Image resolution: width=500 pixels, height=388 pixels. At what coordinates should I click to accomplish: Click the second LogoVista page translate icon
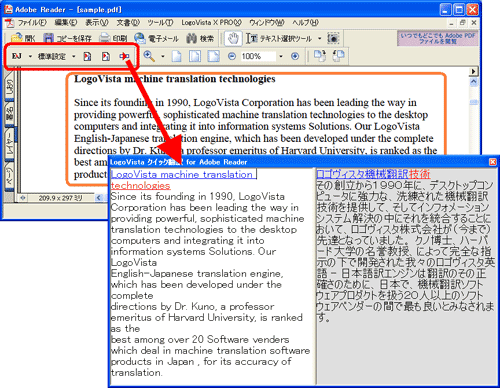point(106,56)
